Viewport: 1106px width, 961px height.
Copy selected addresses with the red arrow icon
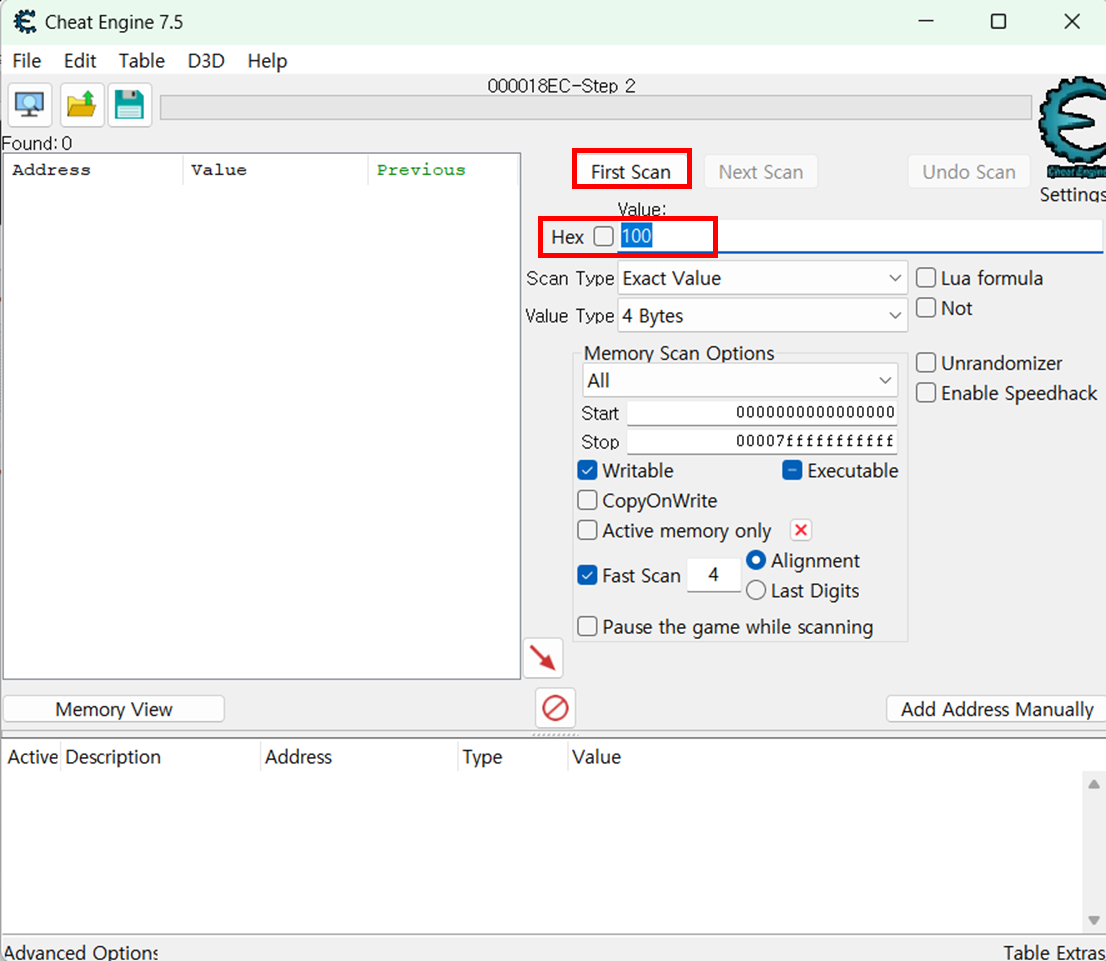click(543, 658)
